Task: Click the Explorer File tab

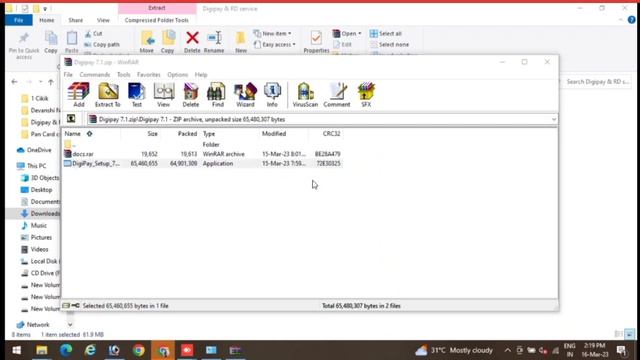Action: point(19,20)
